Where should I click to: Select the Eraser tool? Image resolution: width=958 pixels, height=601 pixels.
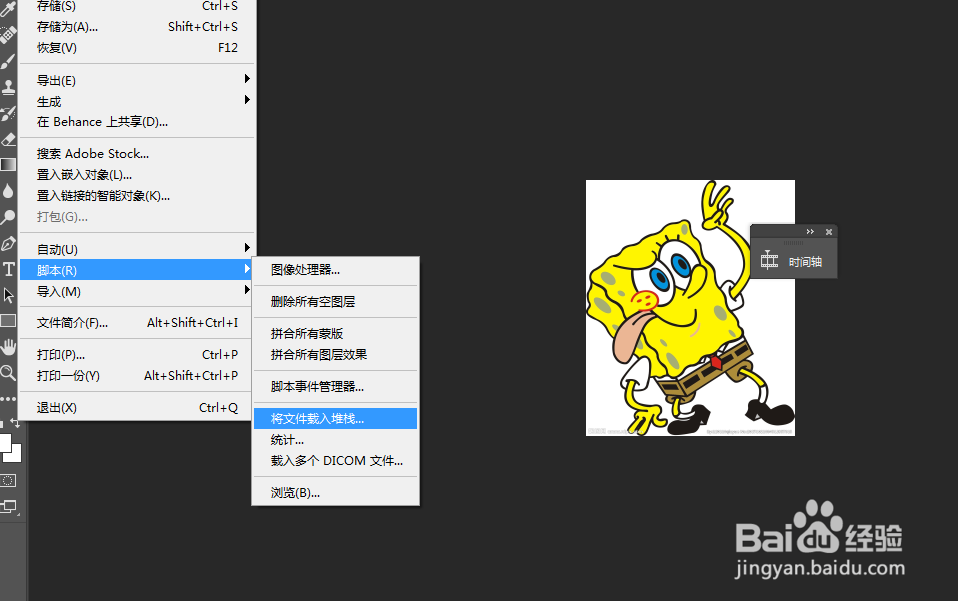click(x=8, y=139)
